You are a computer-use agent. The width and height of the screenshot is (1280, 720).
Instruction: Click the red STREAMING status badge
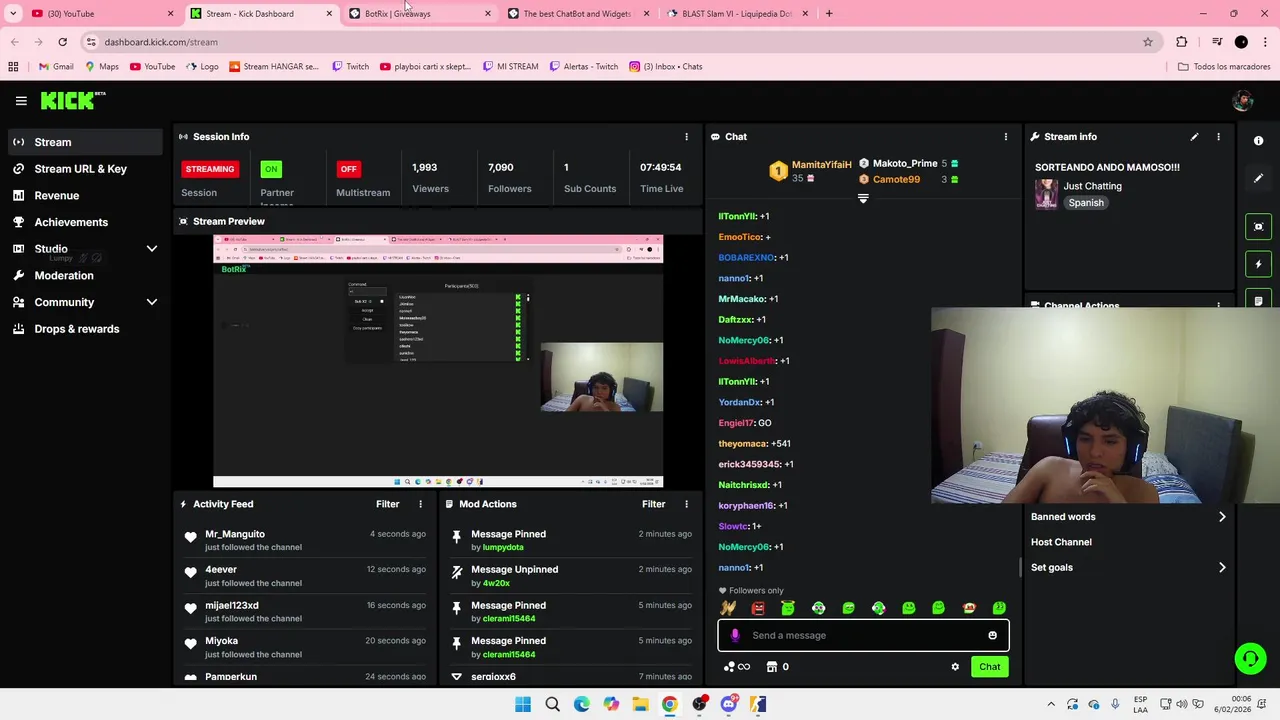(x=210, y=169)
